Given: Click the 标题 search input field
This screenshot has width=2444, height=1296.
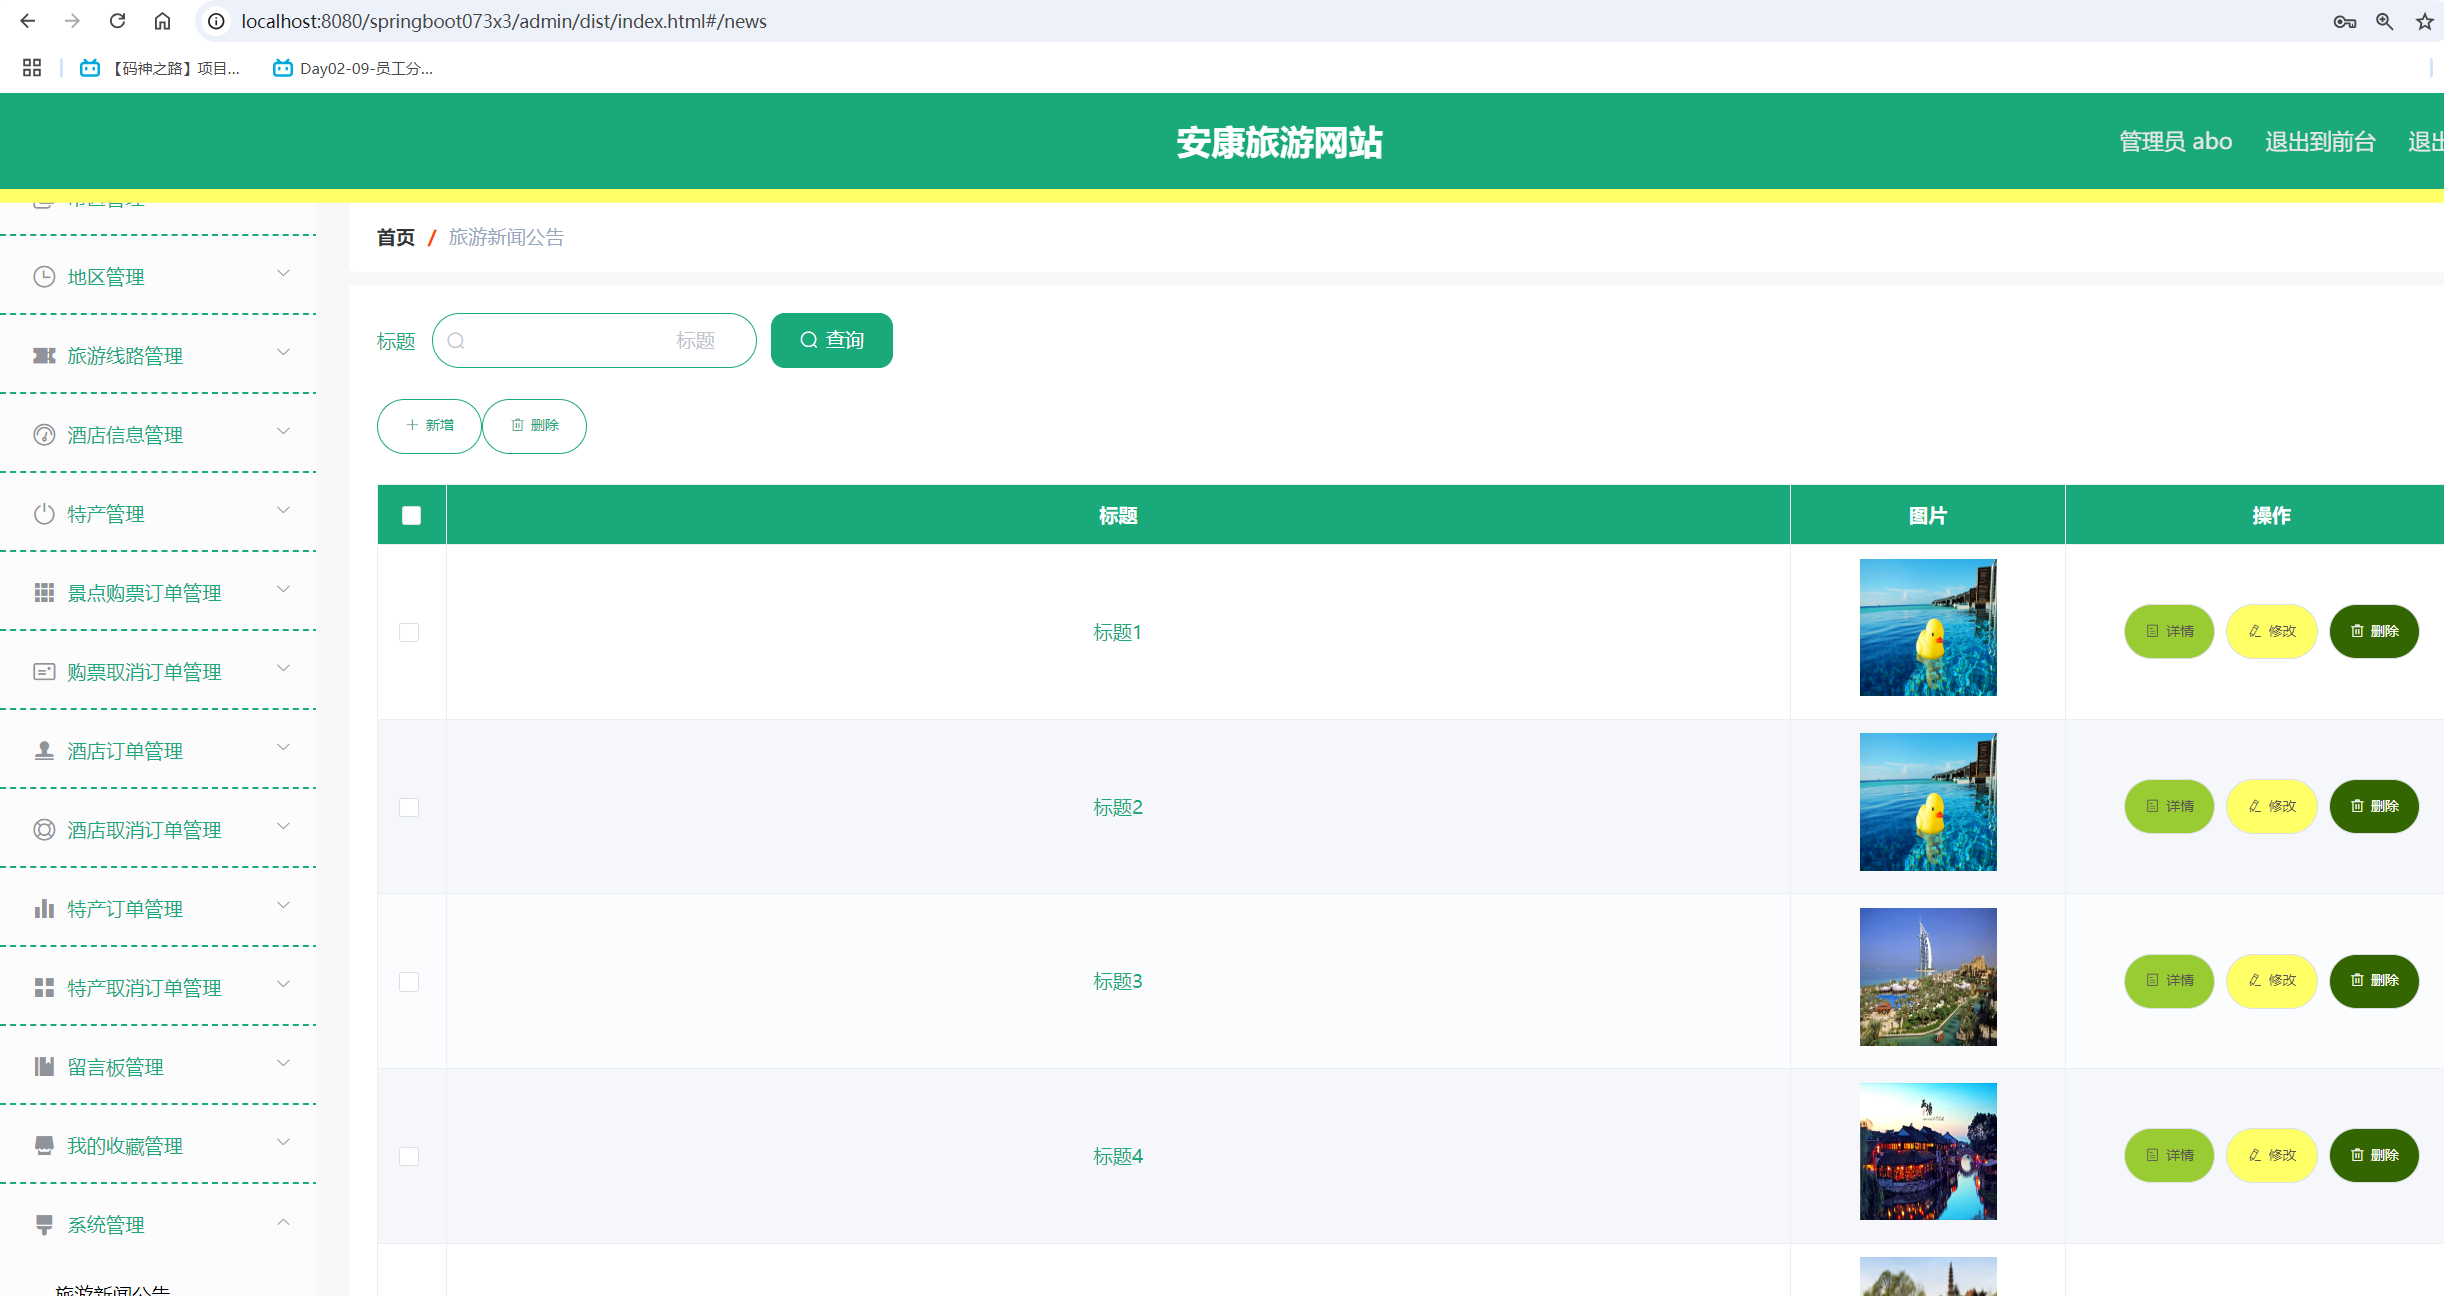Looking at the screenshot, I should [x=594, y=340].
